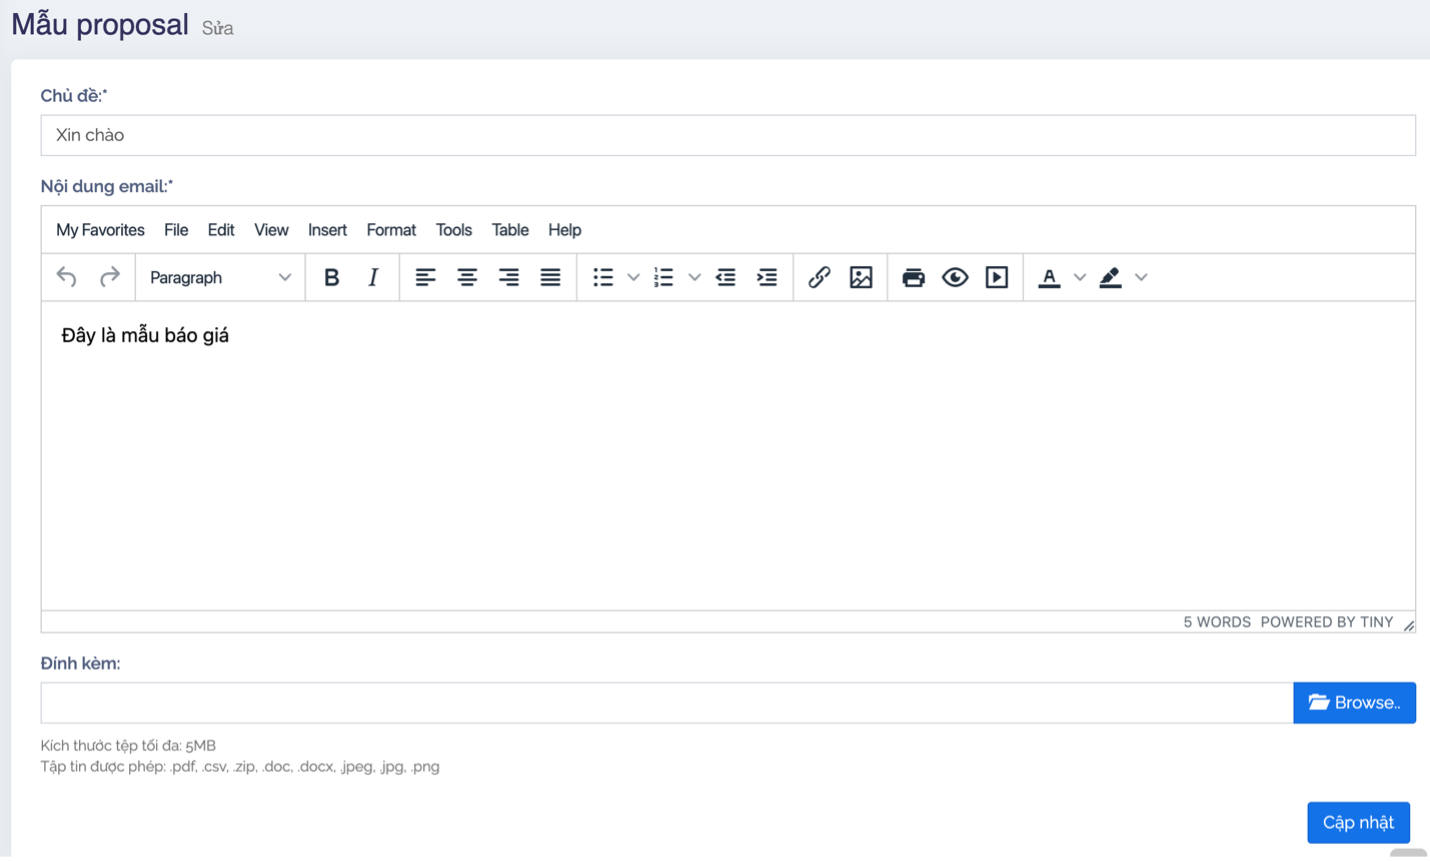
Task: Toggle bold formatting
Action: pyautogui.click(x=331, y=277)
